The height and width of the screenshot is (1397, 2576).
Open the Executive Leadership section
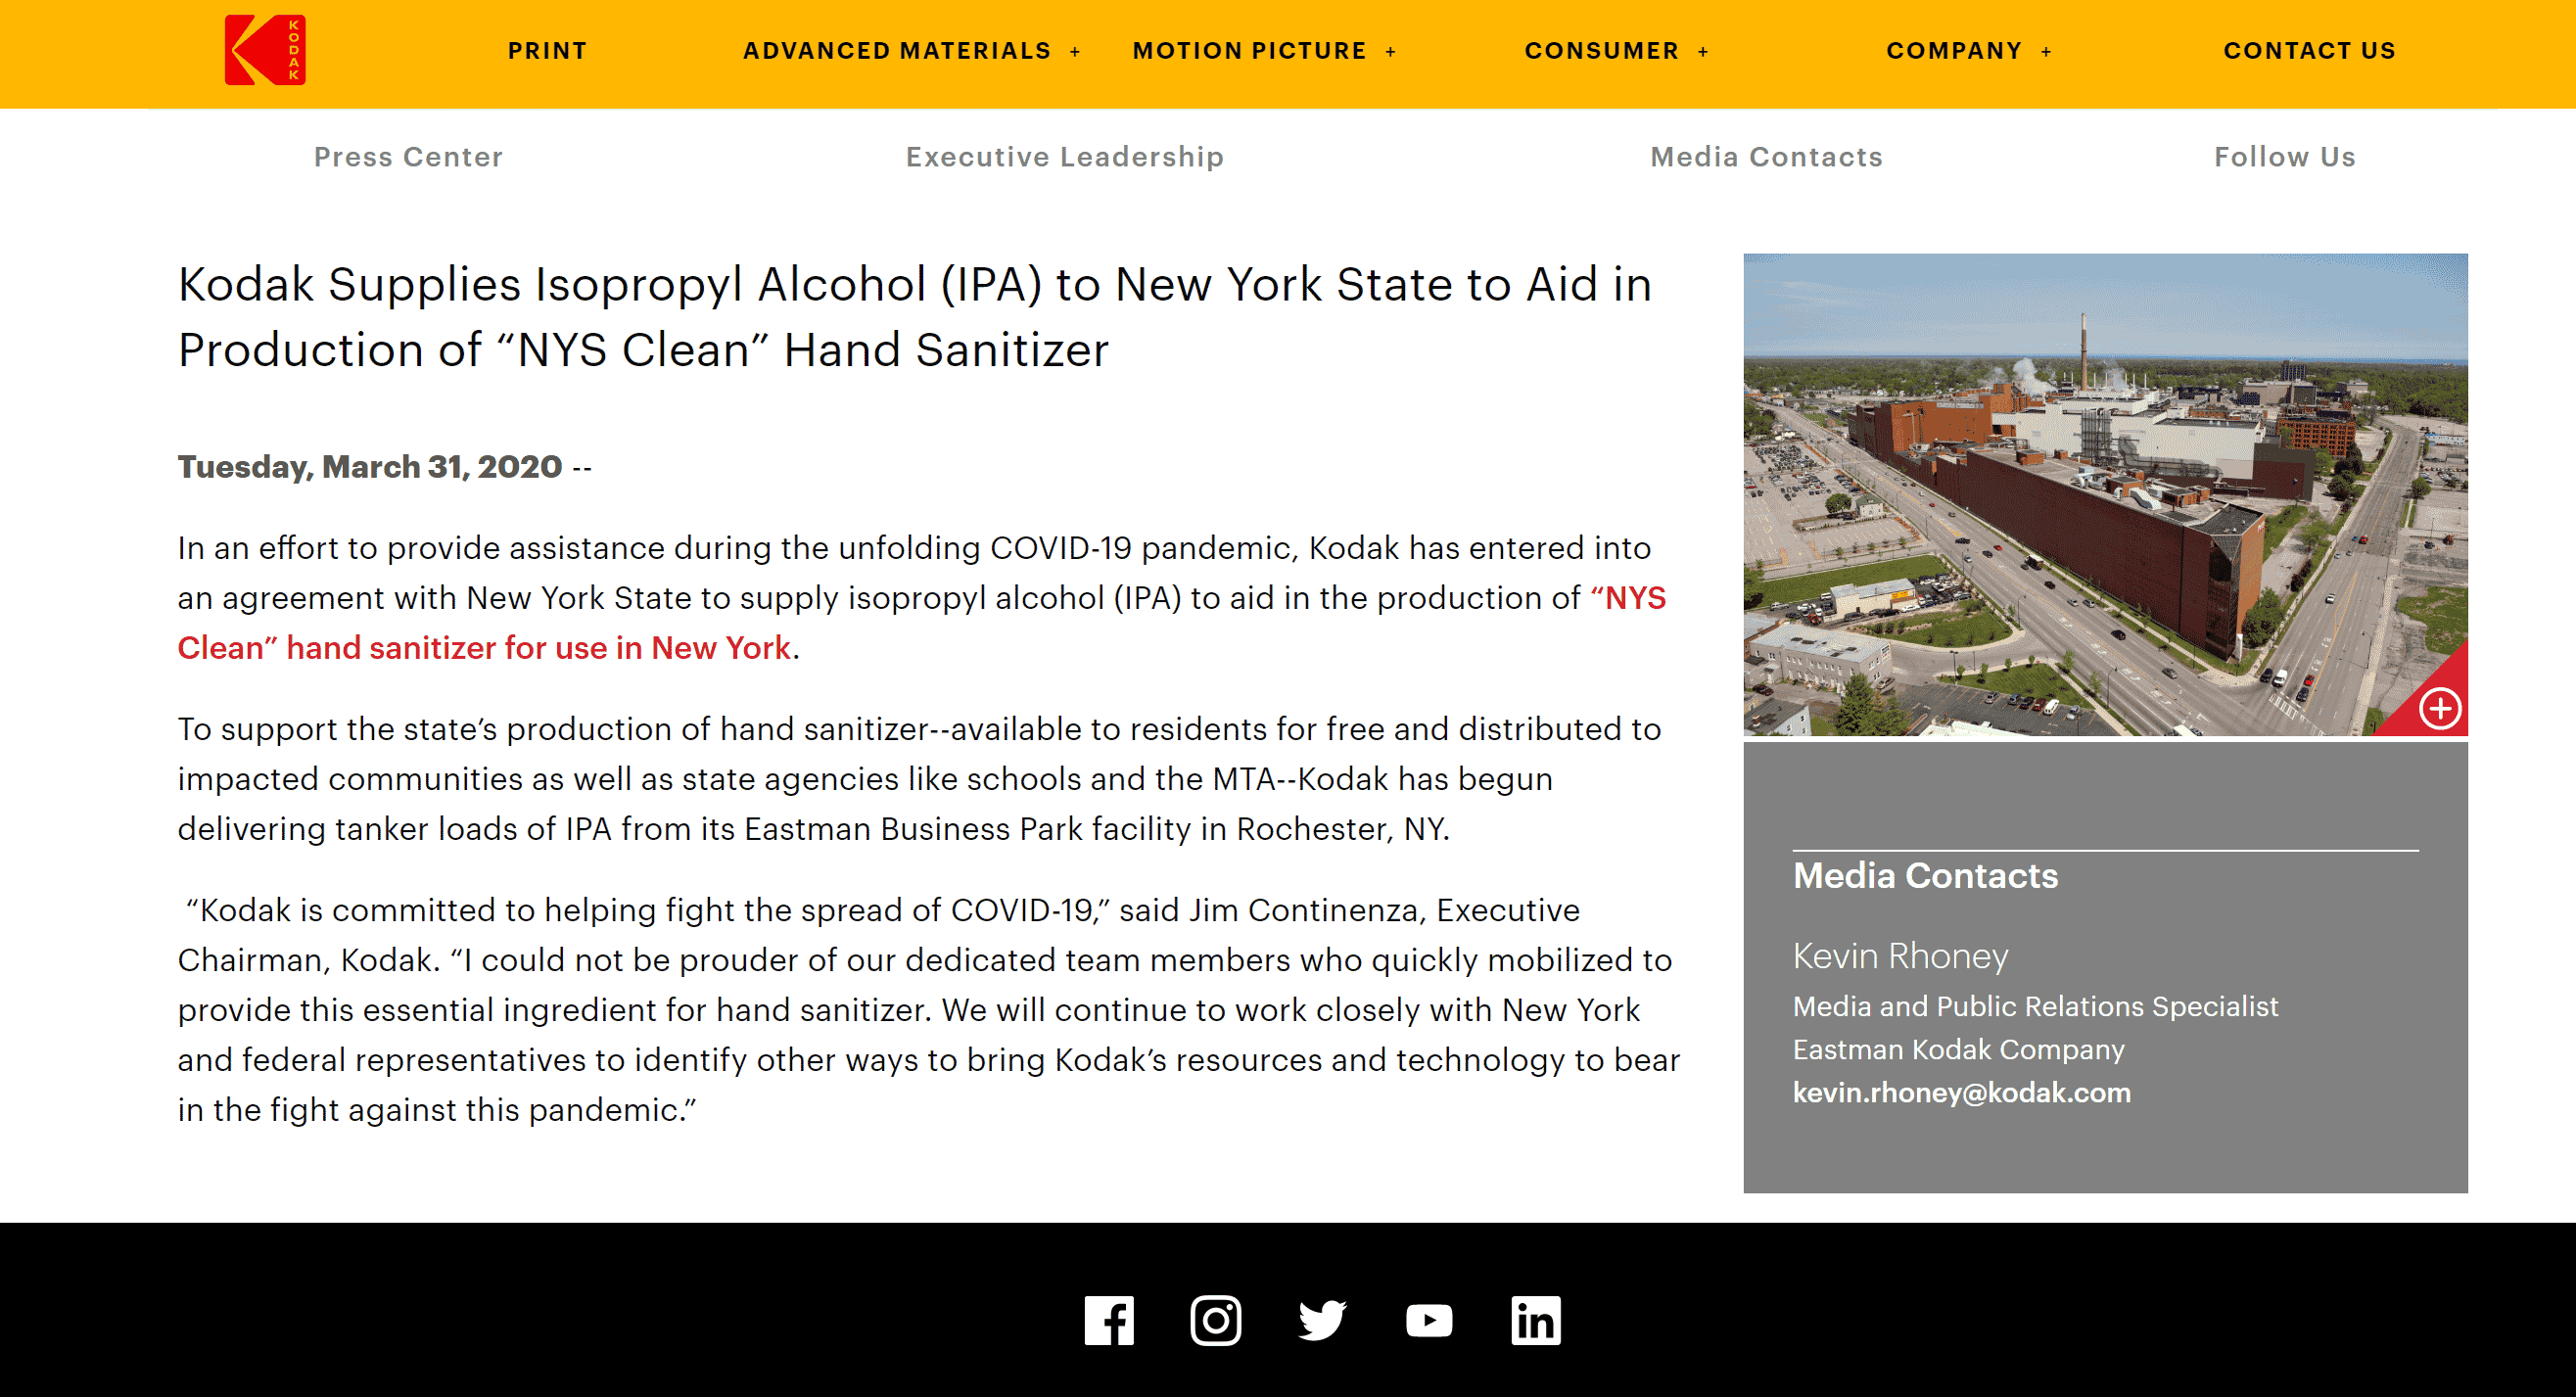(1065, 157)
